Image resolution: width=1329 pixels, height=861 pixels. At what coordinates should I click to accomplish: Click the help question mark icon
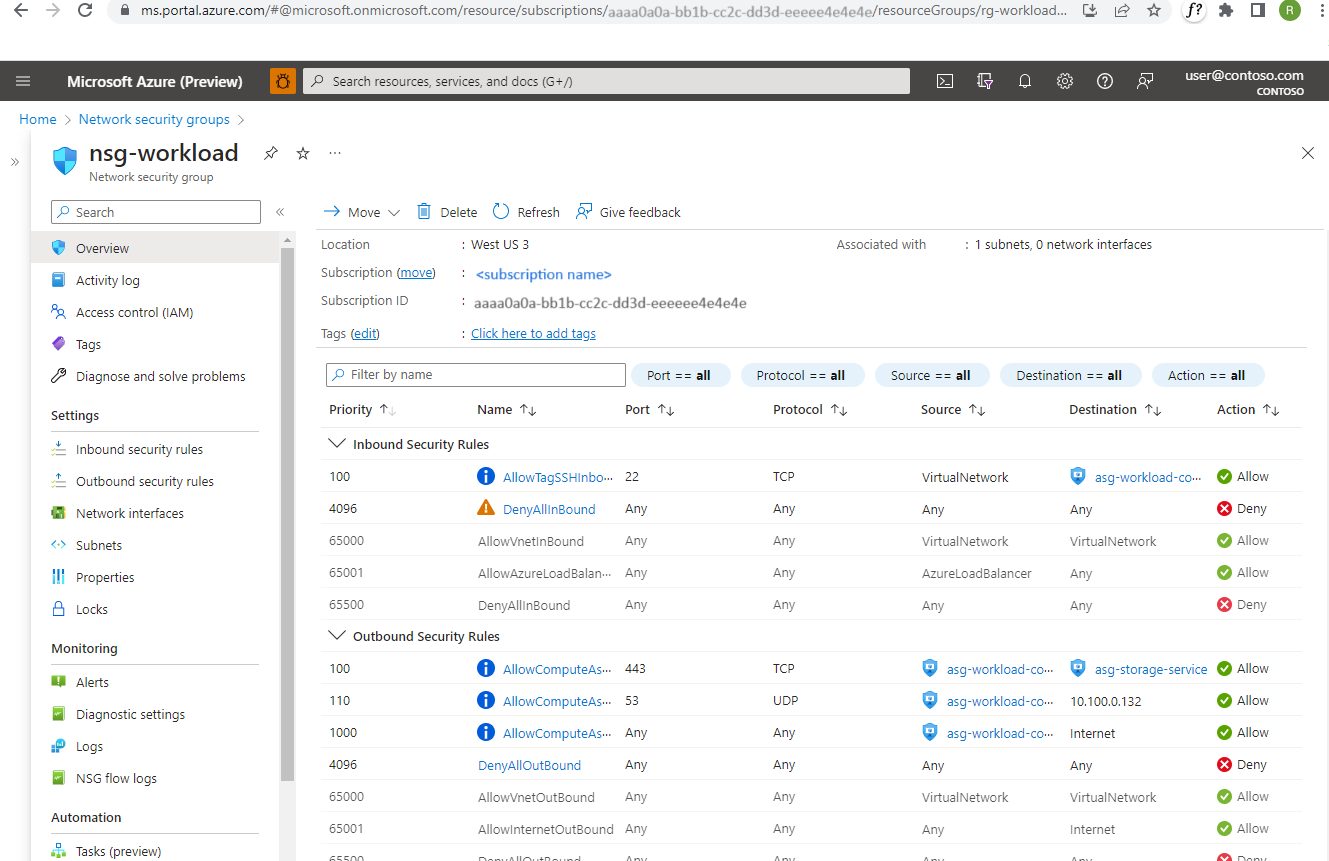point(1105,82)
